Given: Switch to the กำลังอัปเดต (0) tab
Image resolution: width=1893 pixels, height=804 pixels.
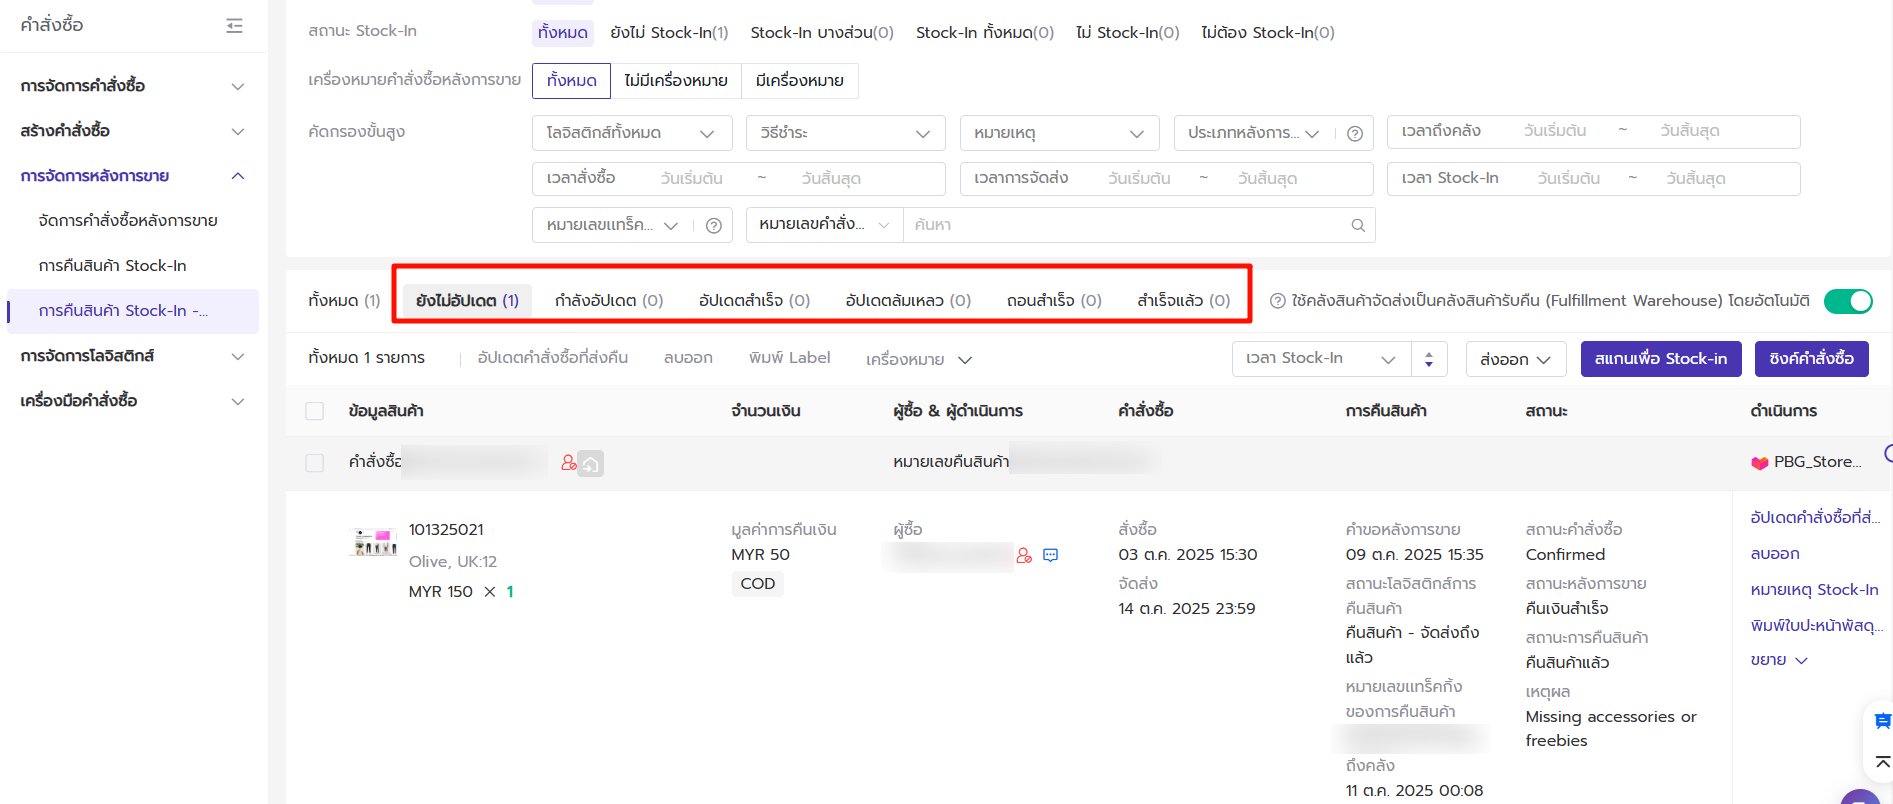Looking at the screenshot, I should pos(608,301).
